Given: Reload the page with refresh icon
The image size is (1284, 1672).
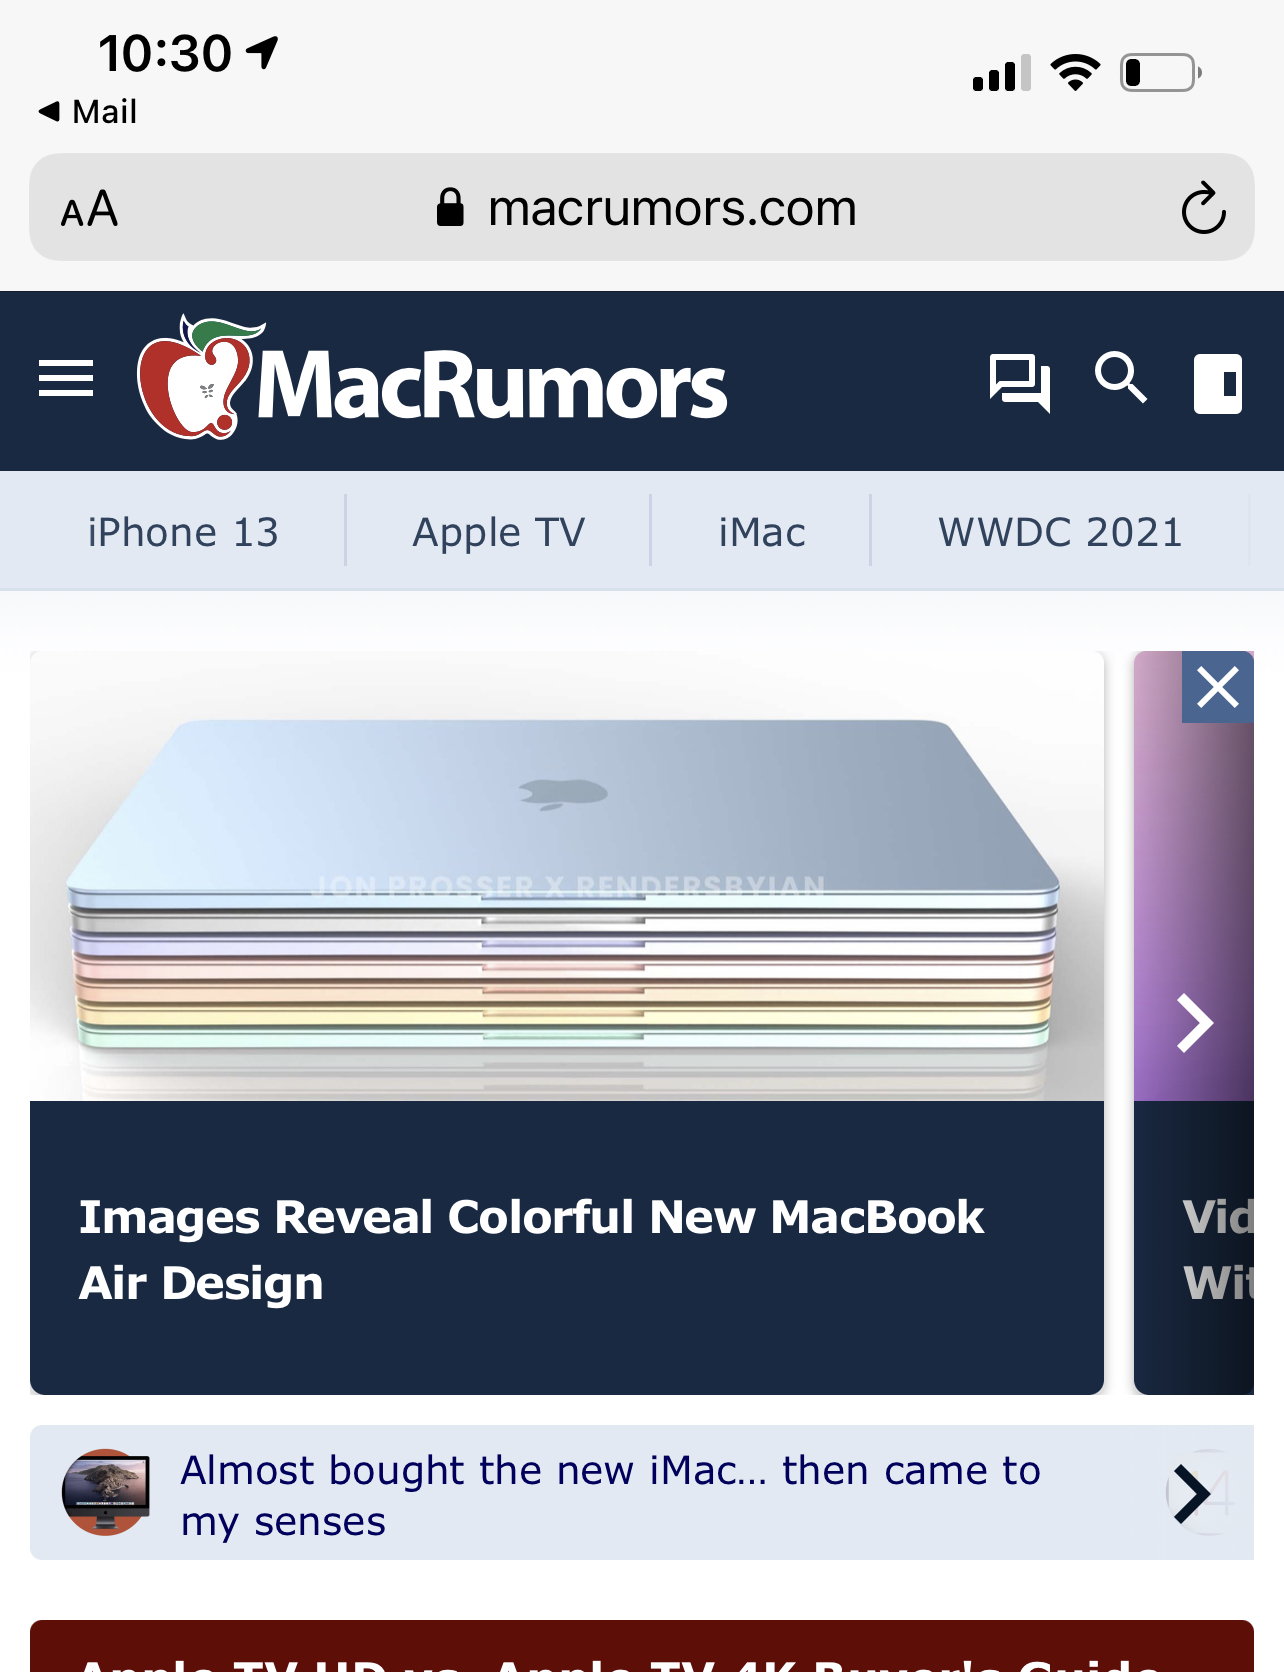Looking at the screenshot, I should pyautogui.click(x=1203, y=208).
